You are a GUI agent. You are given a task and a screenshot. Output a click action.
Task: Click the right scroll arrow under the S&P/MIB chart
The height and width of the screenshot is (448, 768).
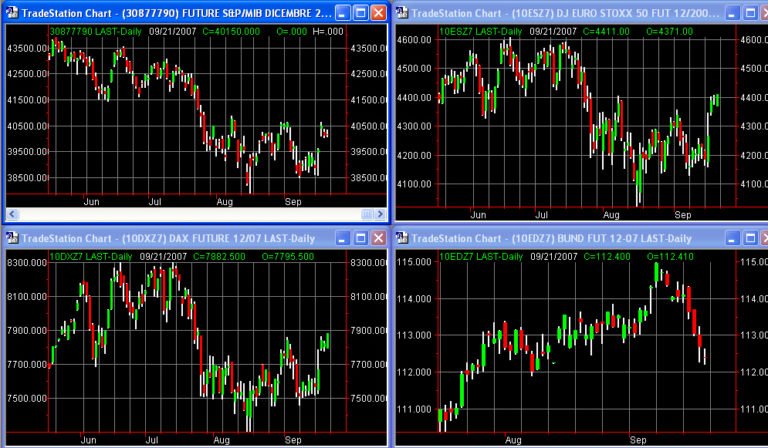click(x=380, y=214)
